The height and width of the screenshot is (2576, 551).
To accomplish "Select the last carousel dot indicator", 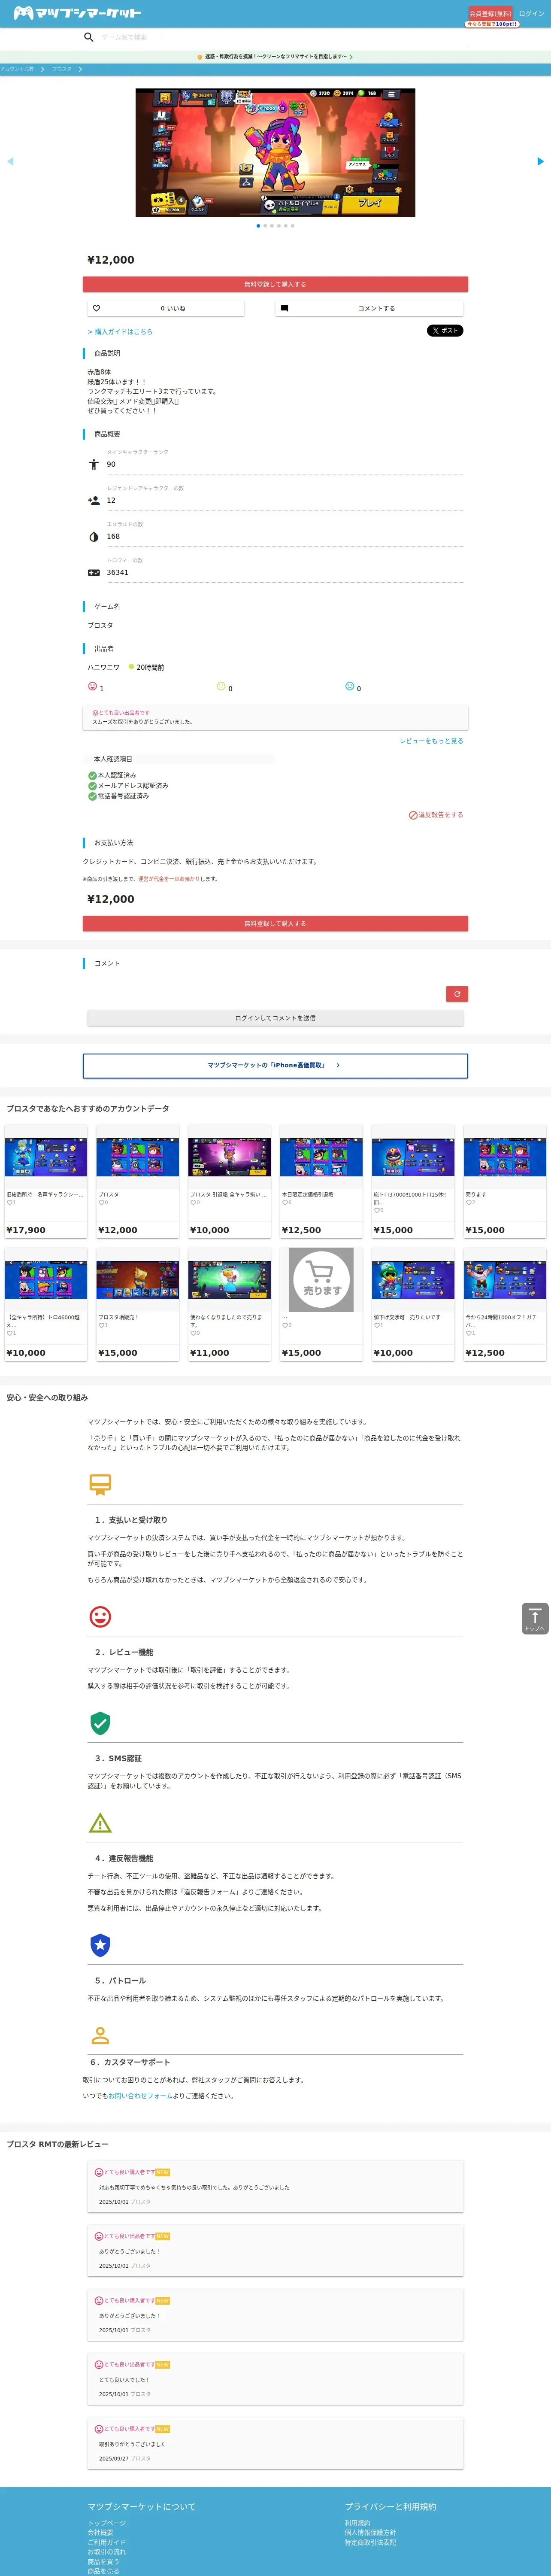I will pos(293,226).
